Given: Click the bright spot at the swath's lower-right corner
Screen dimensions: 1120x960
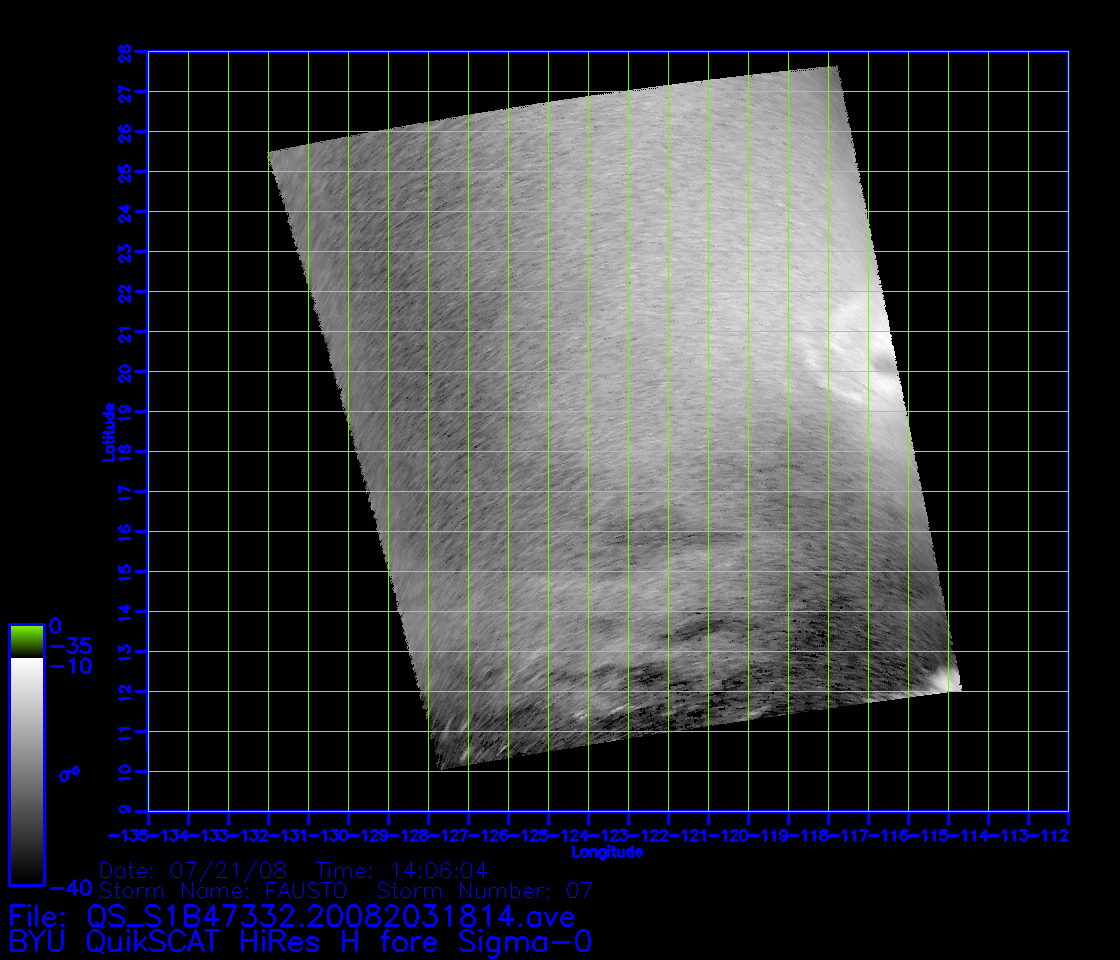Looking at the screenshot, I should 940,681.
